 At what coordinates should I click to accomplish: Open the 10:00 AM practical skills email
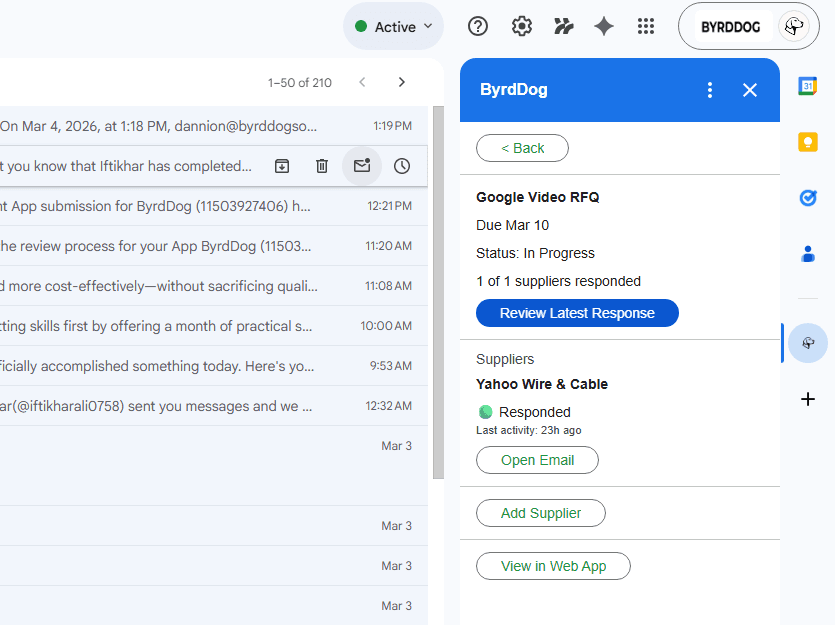pyautogui.click(x=213, y=326)
